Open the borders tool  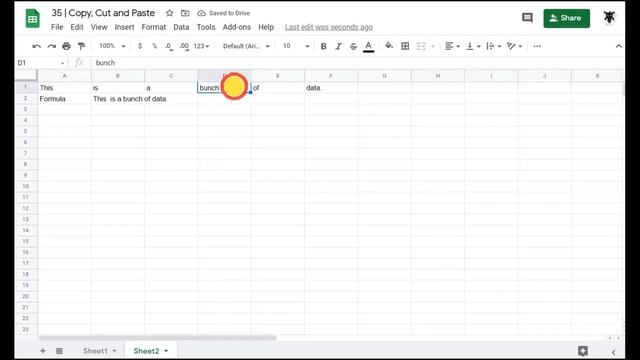tap(405, 46)
